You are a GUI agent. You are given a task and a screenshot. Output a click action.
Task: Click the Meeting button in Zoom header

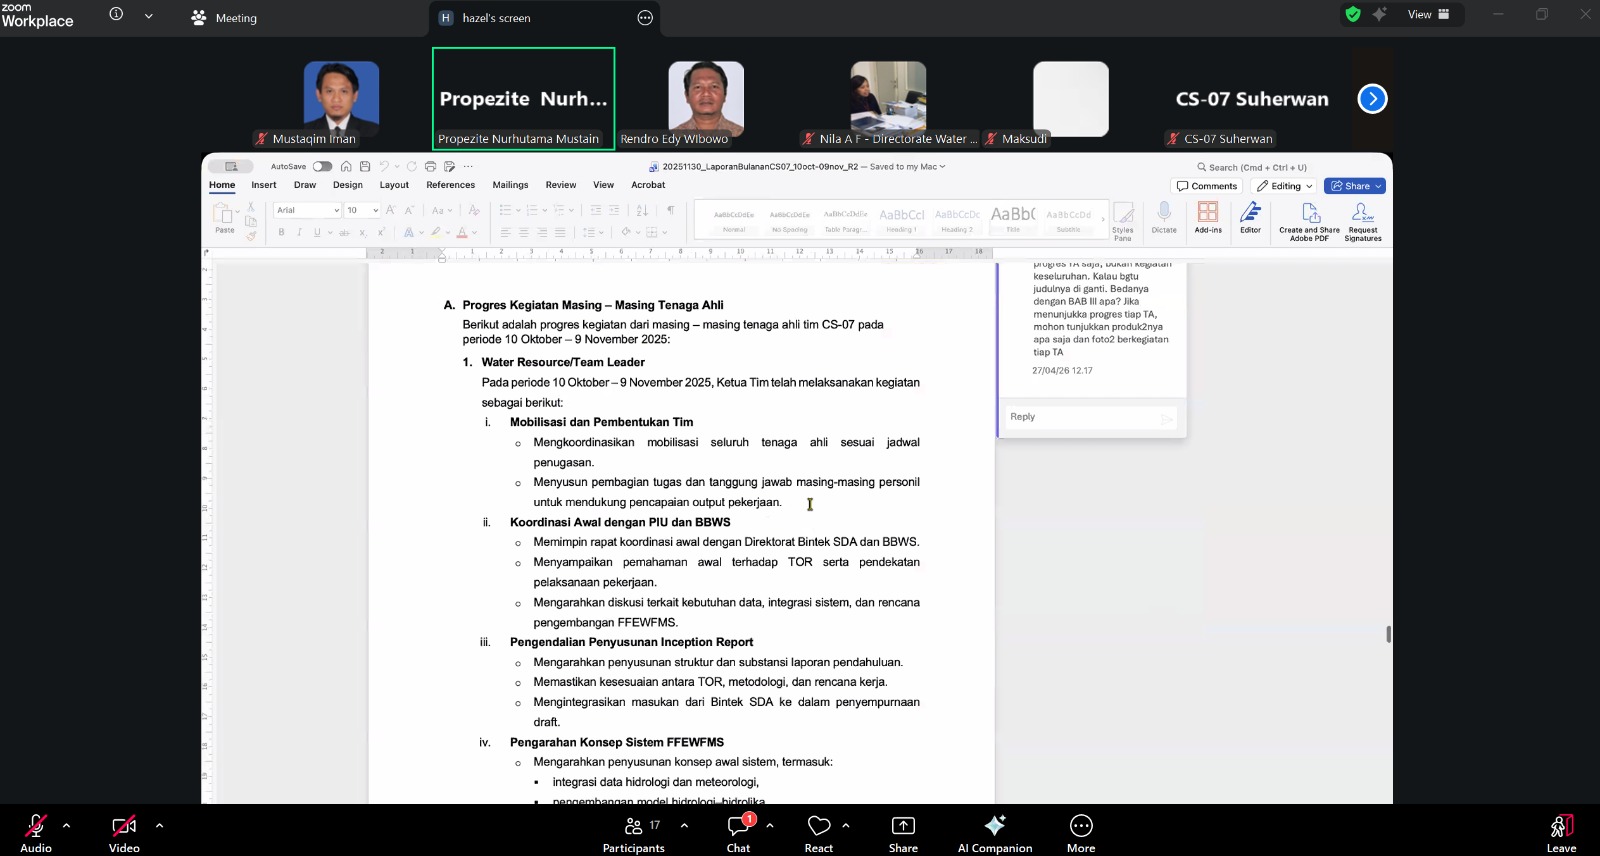click(x=224, y=18)
